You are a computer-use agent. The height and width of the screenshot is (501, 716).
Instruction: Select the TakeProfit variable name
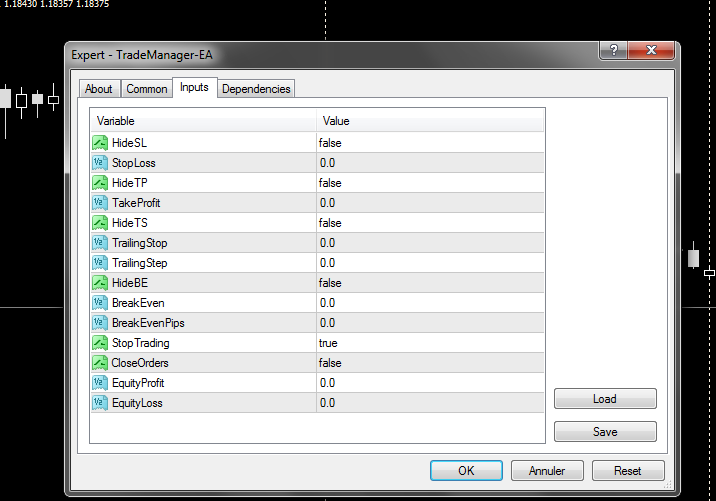tap(136, 203)
